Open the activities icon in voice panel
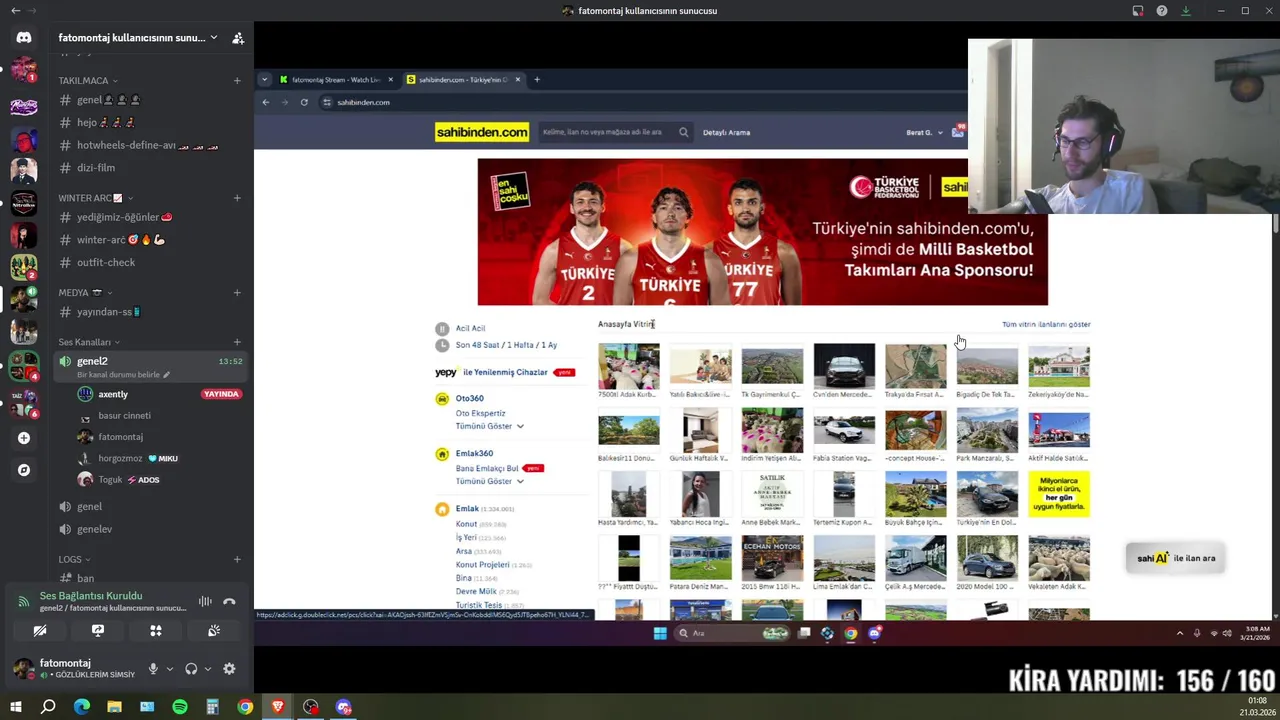Image resolution: width=1280 pixels, height=720 pixels. pyautogui.click(x=156, y=631)
